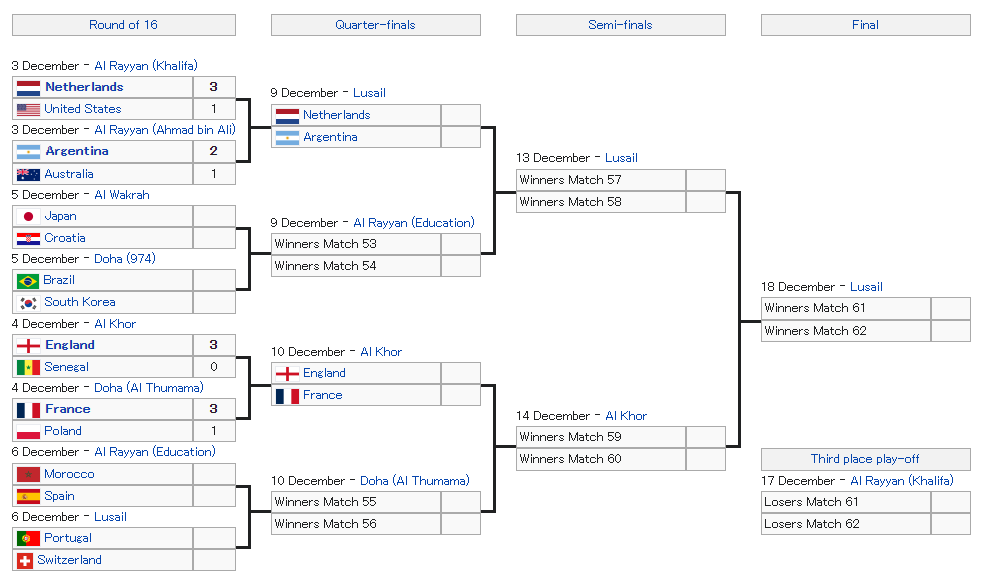995x583 pixels.
Task: Open the Al Wakrah venue link
Action: [122, 195]
